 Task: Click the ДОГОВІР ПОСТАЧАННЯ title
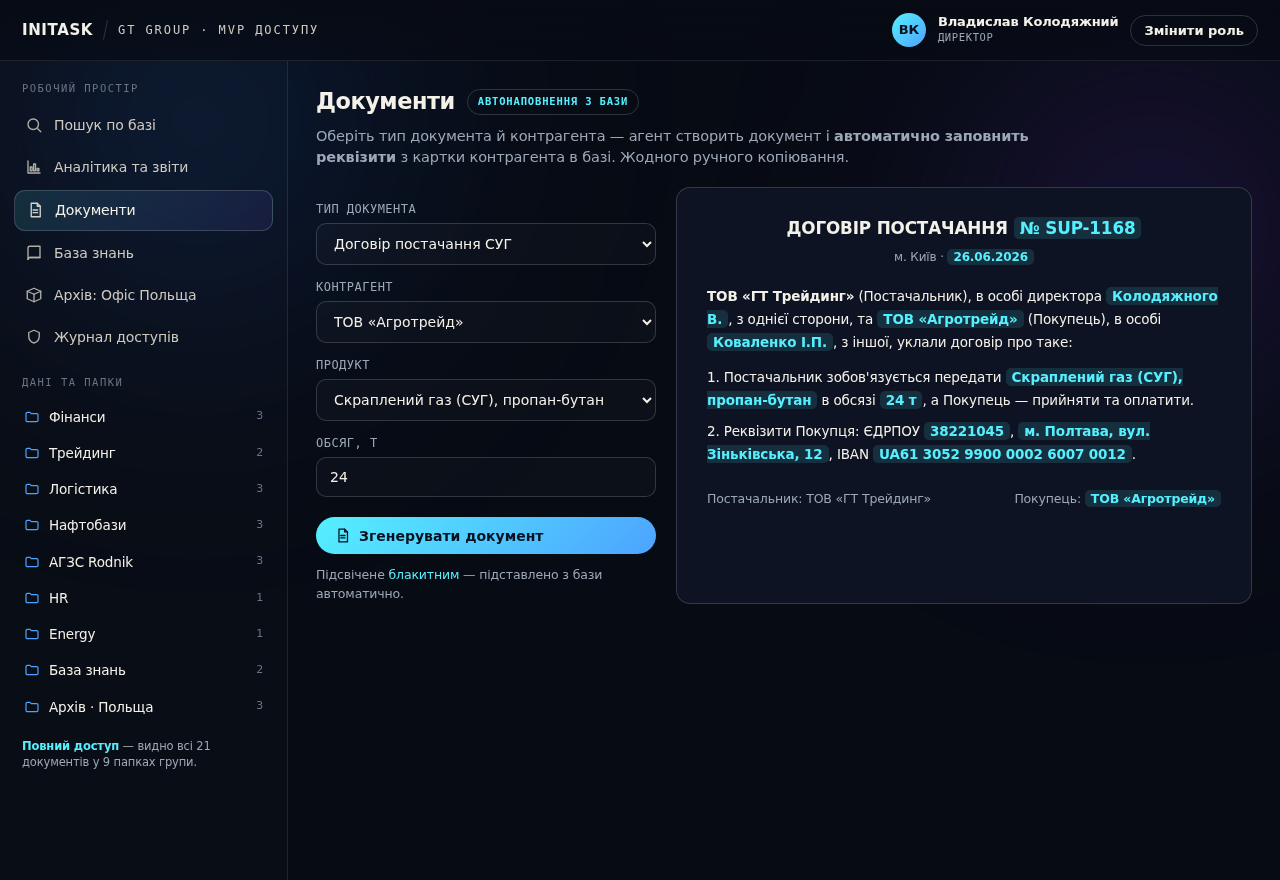(x=897, y=228)
